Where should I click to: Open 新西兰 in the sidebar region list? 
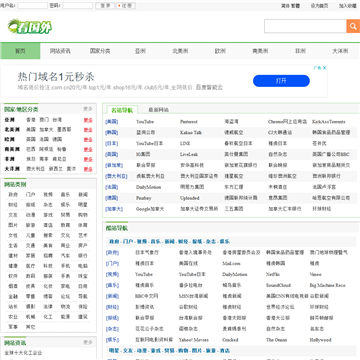pos(56,169)
